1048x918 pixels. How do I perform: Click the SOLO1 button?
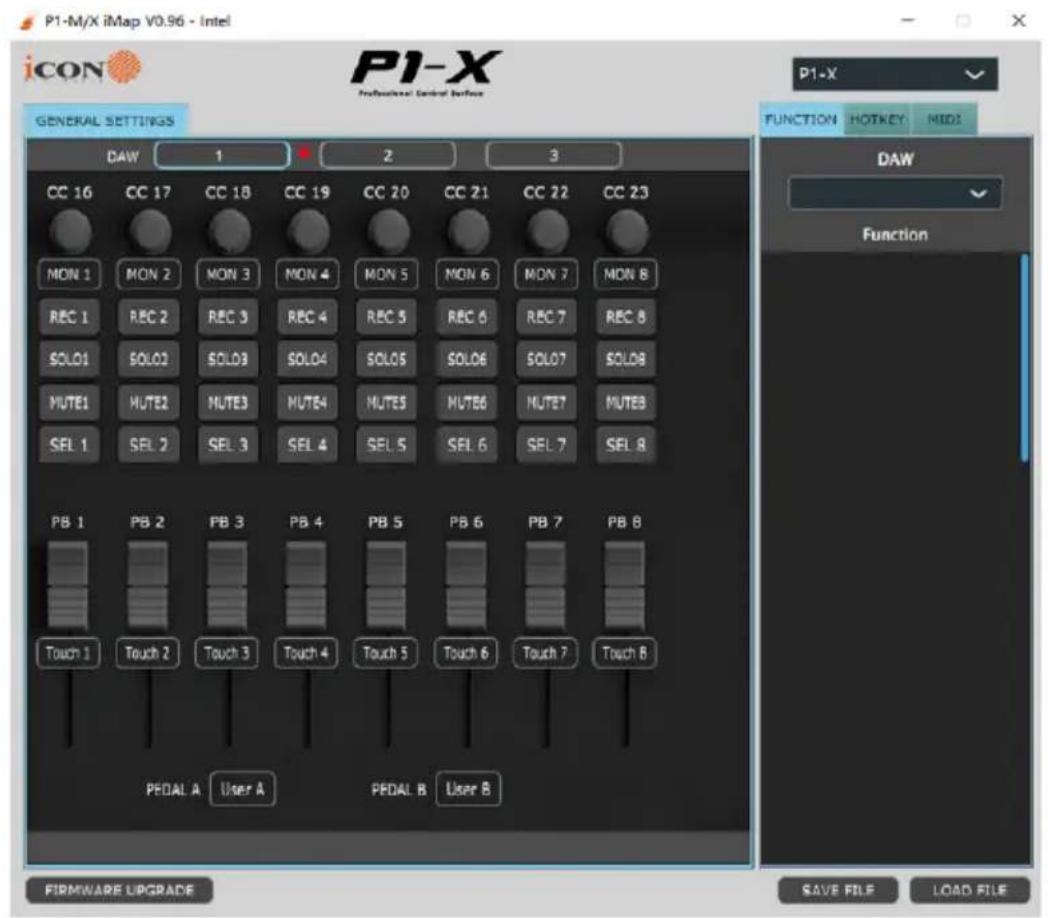coord(69,359)
